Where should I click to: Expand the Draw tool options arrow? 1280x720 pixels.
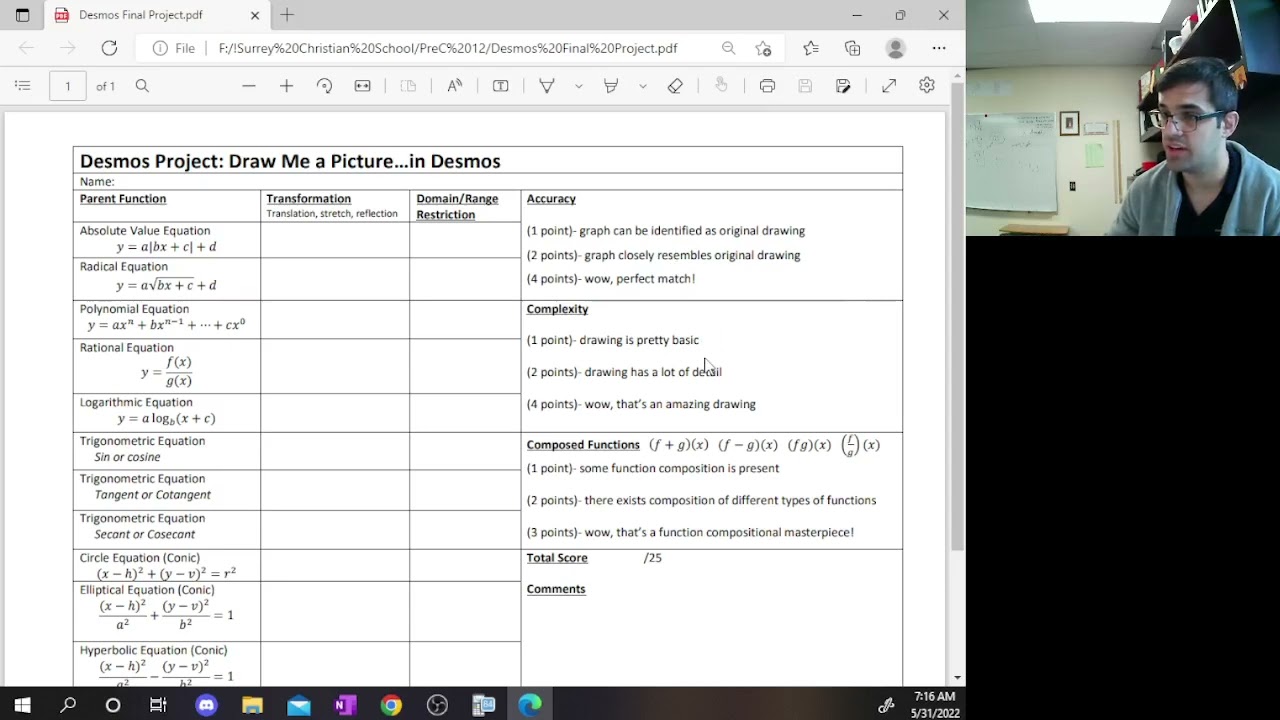pyautogui.click(x=578, y=86)
